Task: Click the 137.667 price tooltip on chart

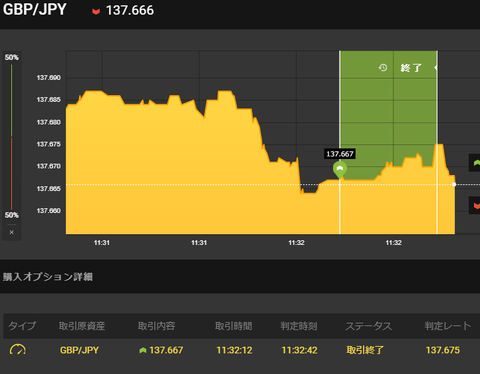Action: [x=340, y=154]
